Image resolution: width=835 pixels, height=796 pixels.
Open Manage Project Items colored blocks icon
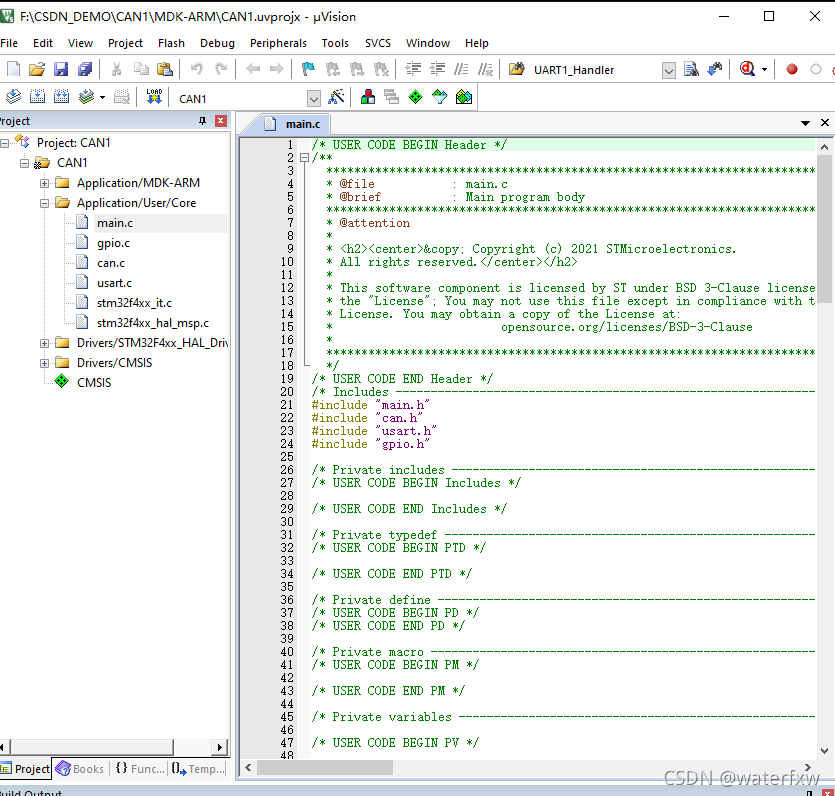[367, 97]
